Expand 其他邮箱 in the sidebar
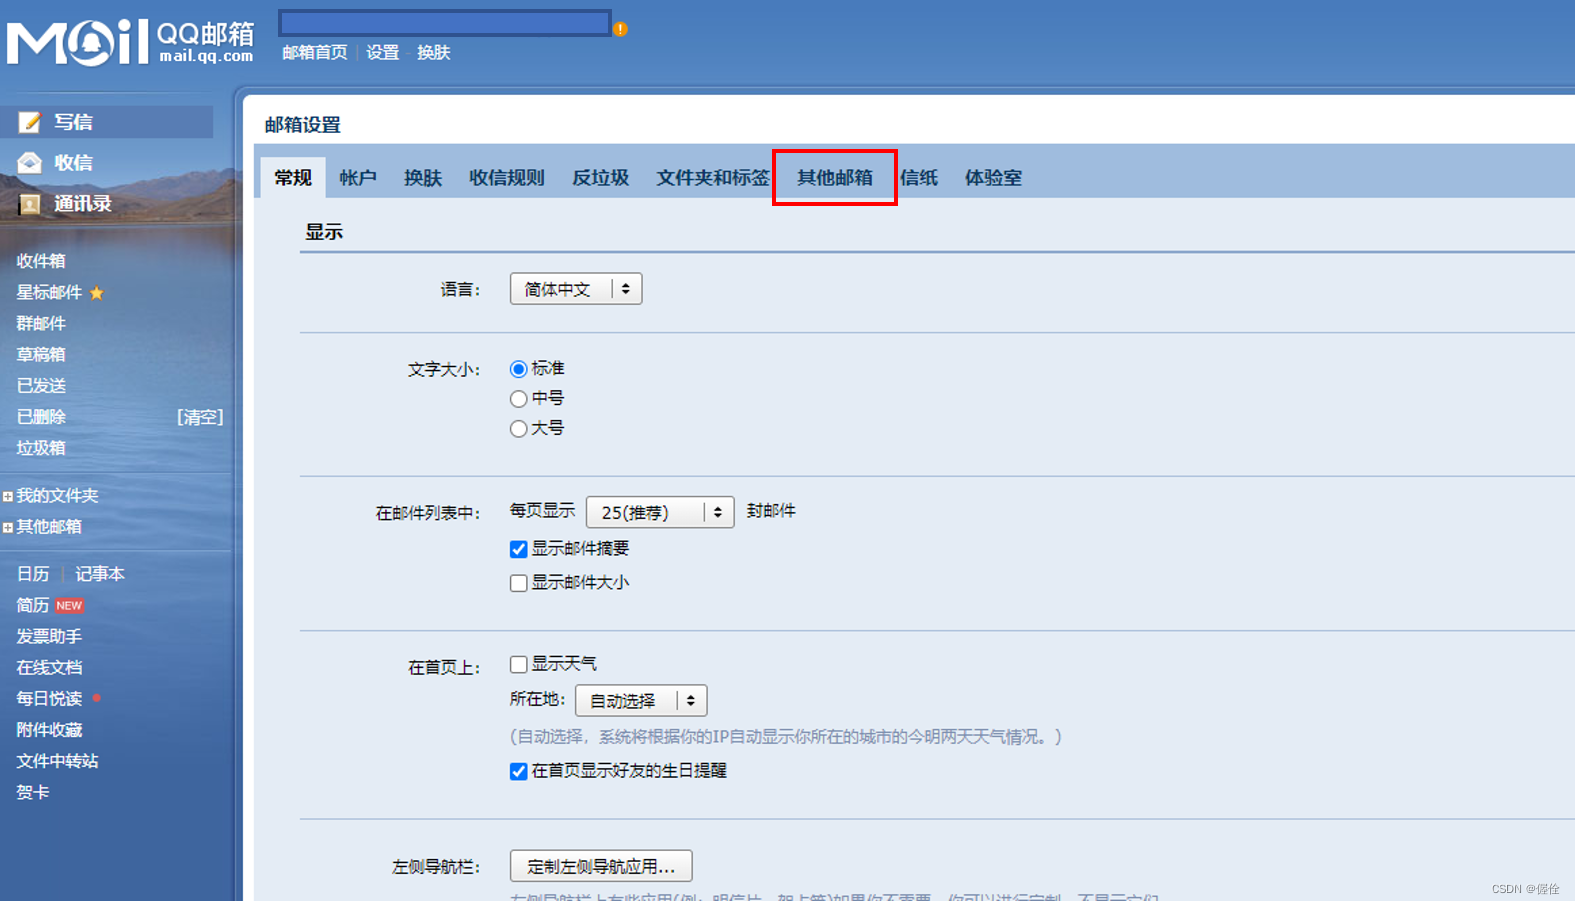Image resolution: width=1575 pixels, height=904 pixels. pyautogui.click(x=8, y=528)
